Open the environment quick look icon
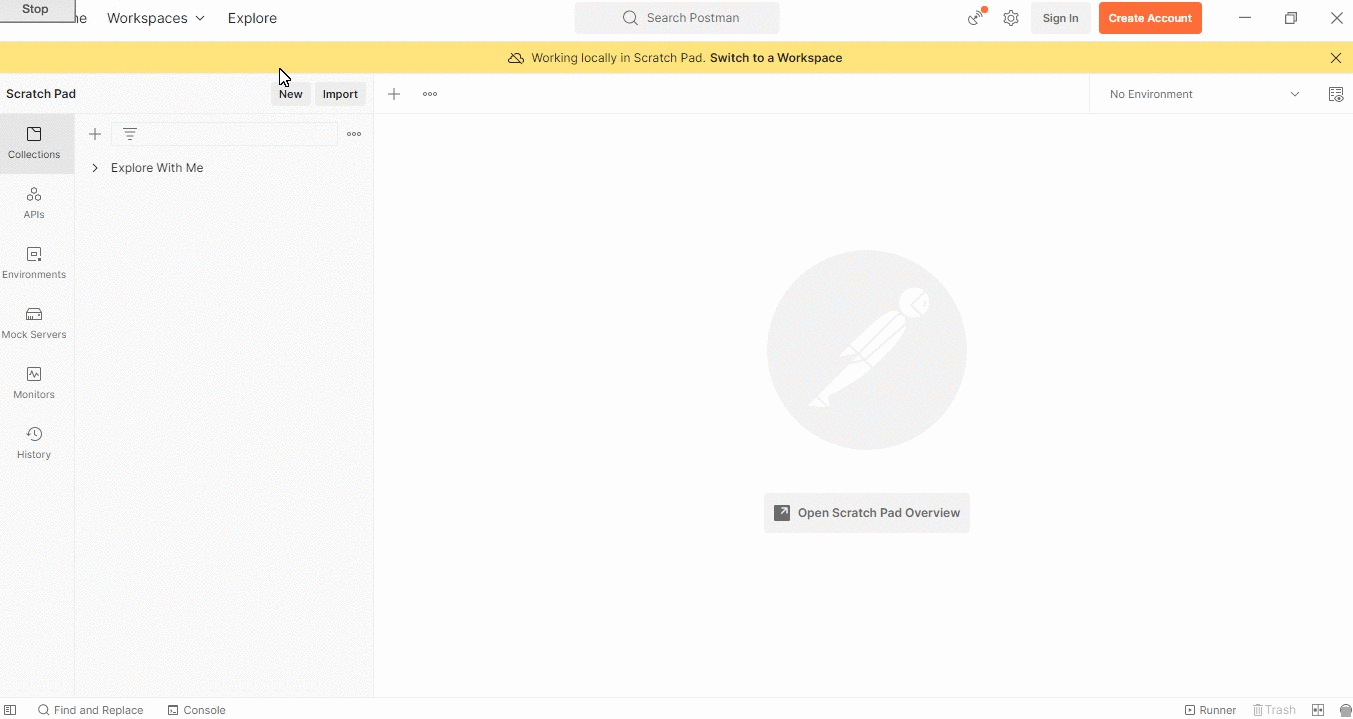 pos(1335,94)
